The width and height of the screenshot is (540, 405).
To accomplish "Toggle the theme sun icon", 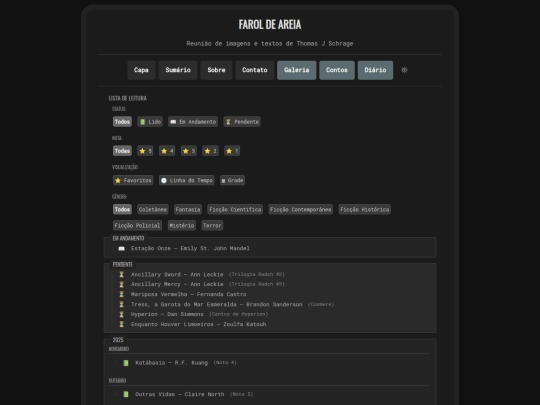I will click(x=404, y=70).
